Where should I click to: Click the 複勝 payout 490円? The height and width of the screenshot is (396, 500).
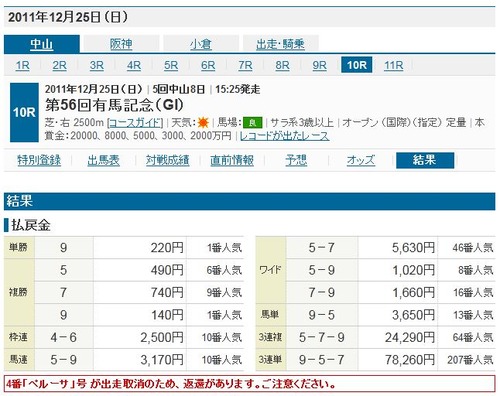click(x=167, y=270)
